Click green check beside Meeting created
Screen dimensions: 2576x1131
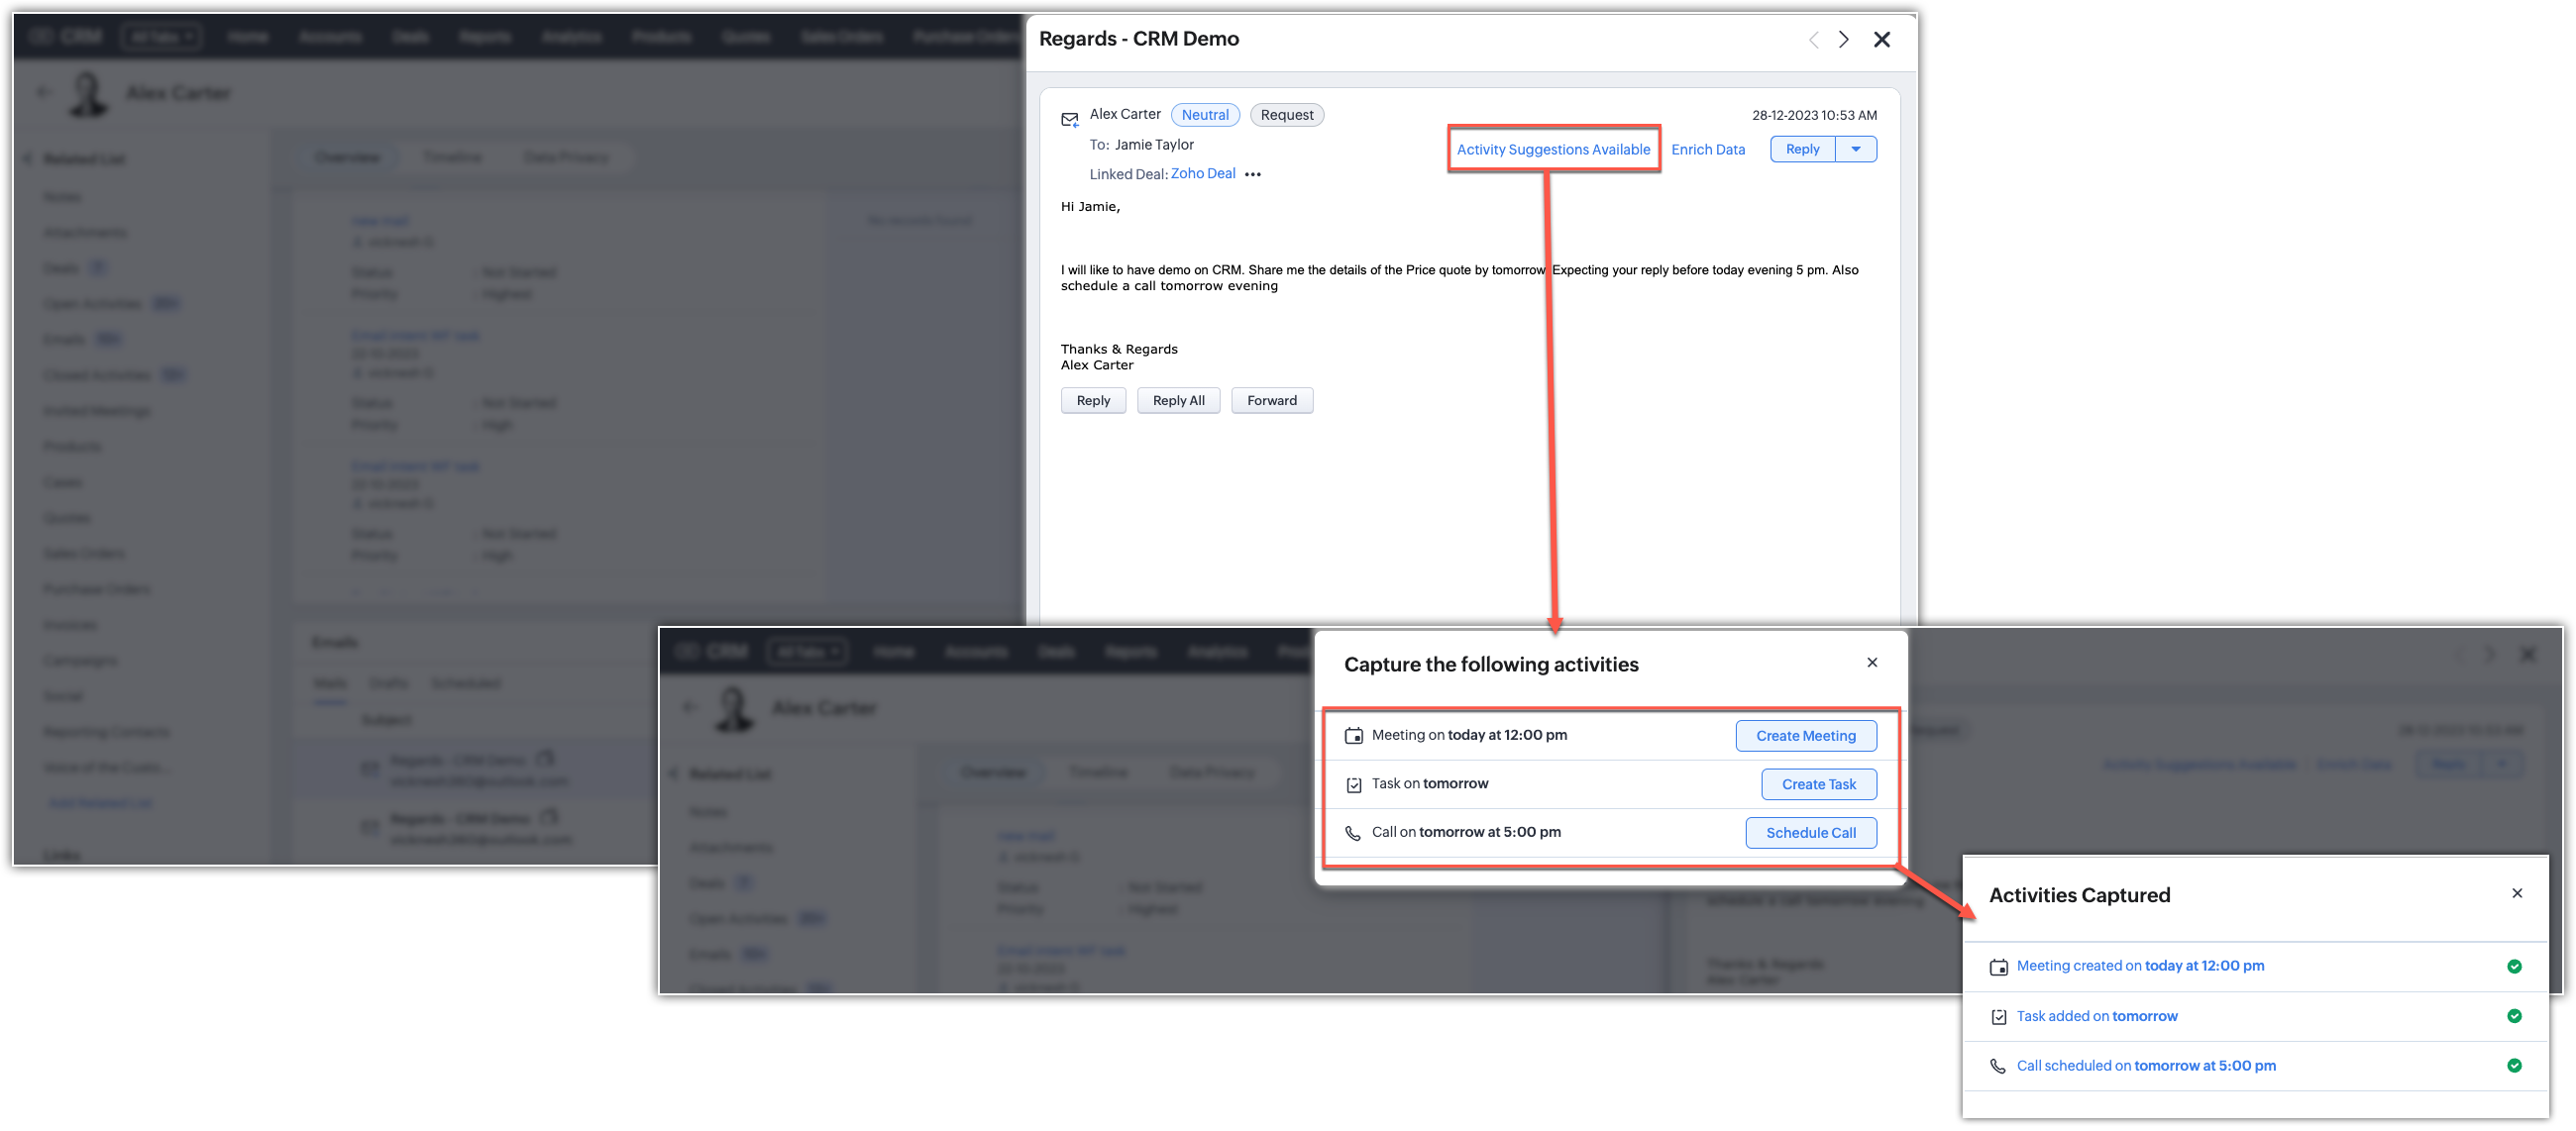pos(2514,966)
